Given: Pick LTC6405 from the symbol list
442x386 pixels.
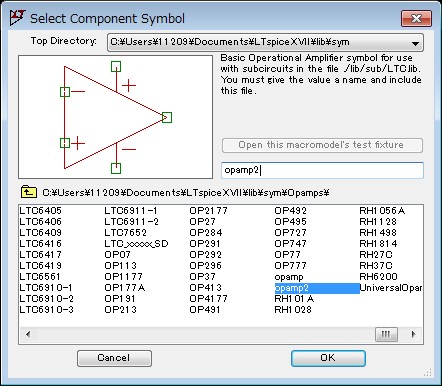Looking at the screenshot, I should (x=40, y=211).
